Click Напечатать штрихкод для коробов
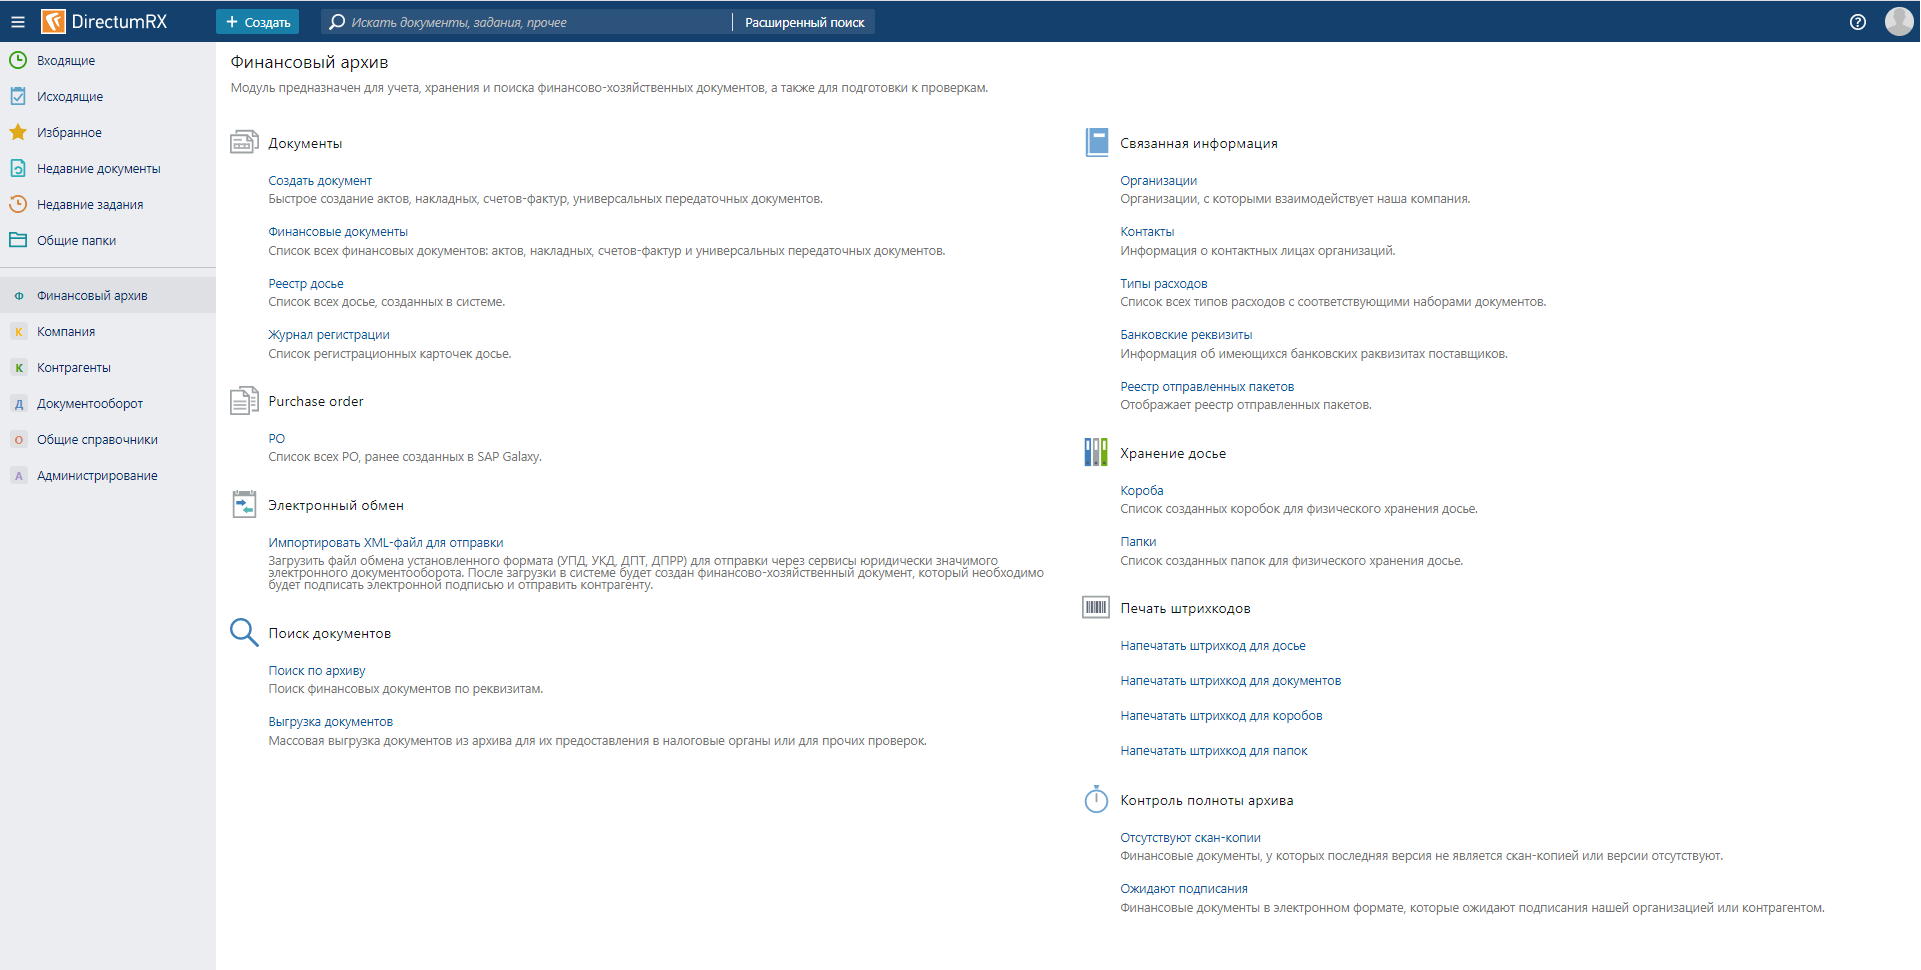This screenshot has width=1921, height=970. [x=1221, y=716]
